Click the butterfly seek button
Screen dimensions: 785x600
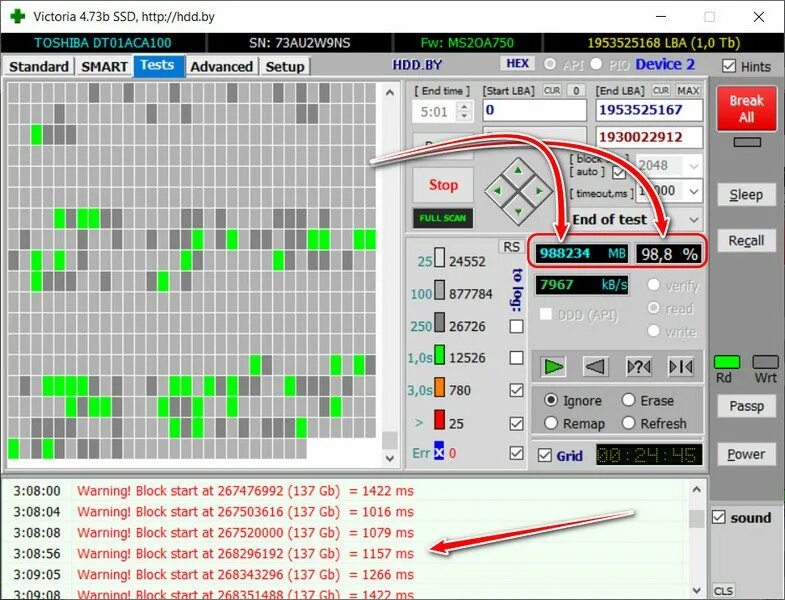click(681, 367)
